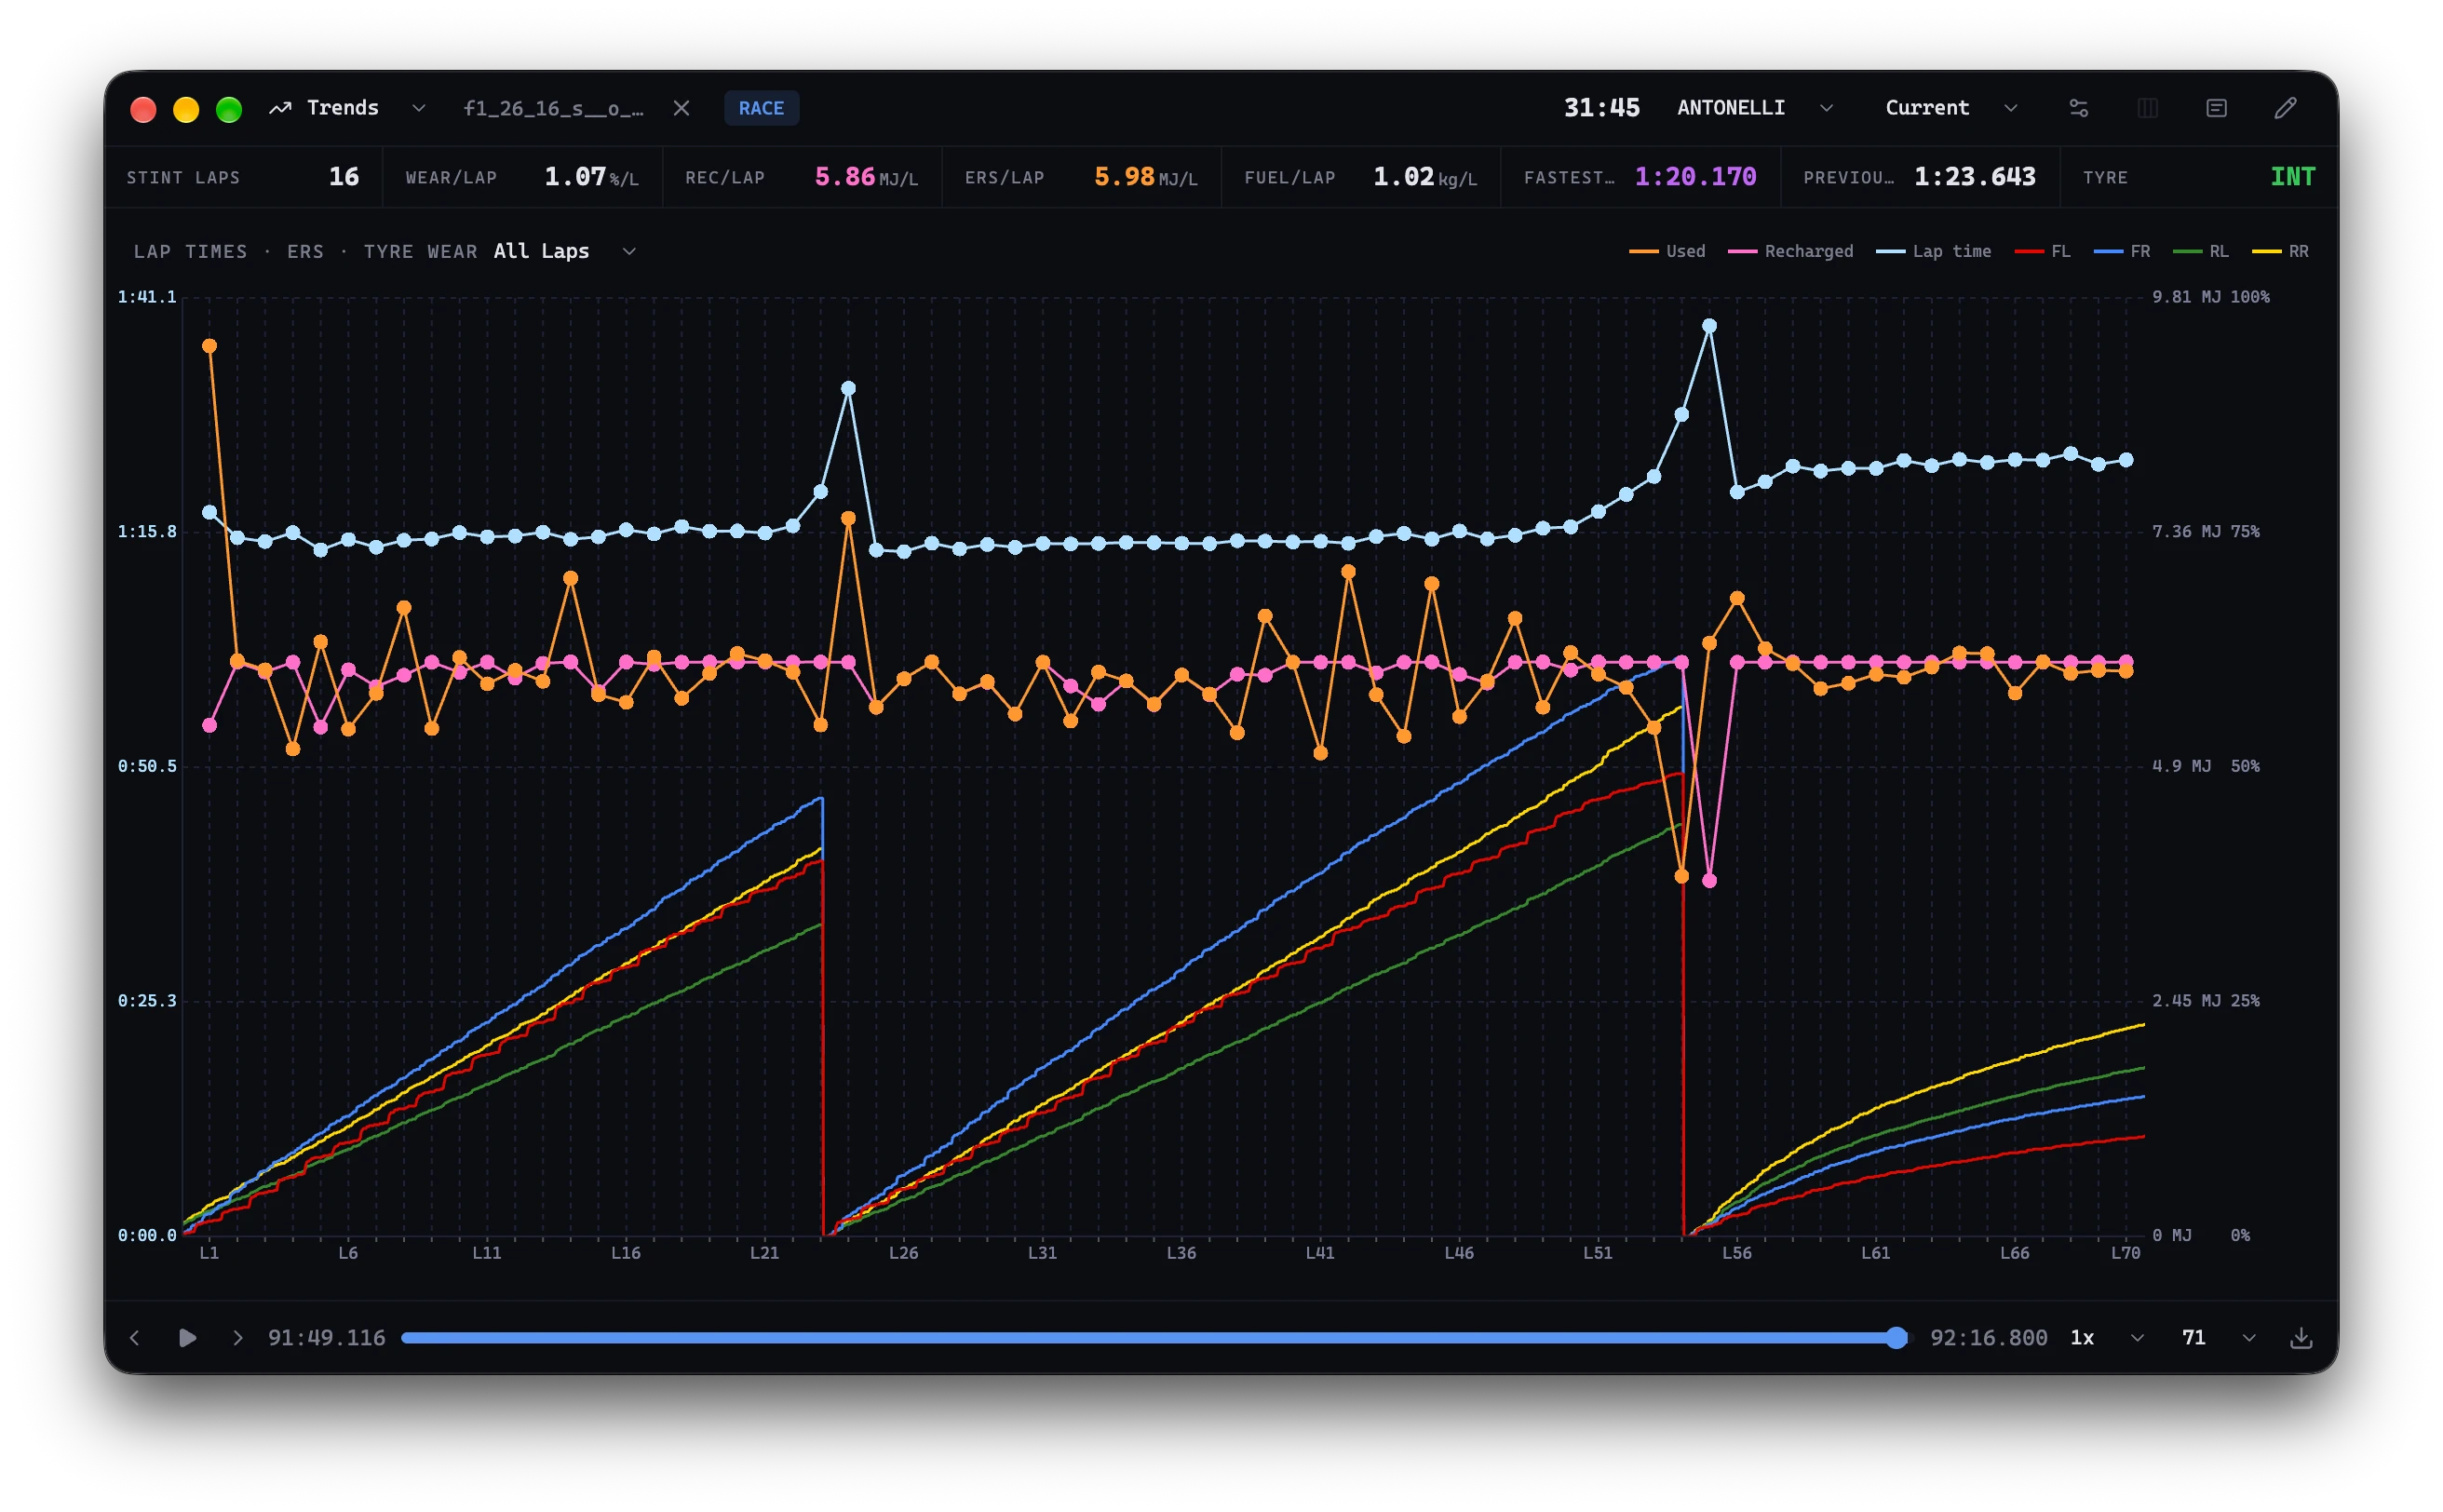Toggle the Recharged series in legend

[1790, 251]
